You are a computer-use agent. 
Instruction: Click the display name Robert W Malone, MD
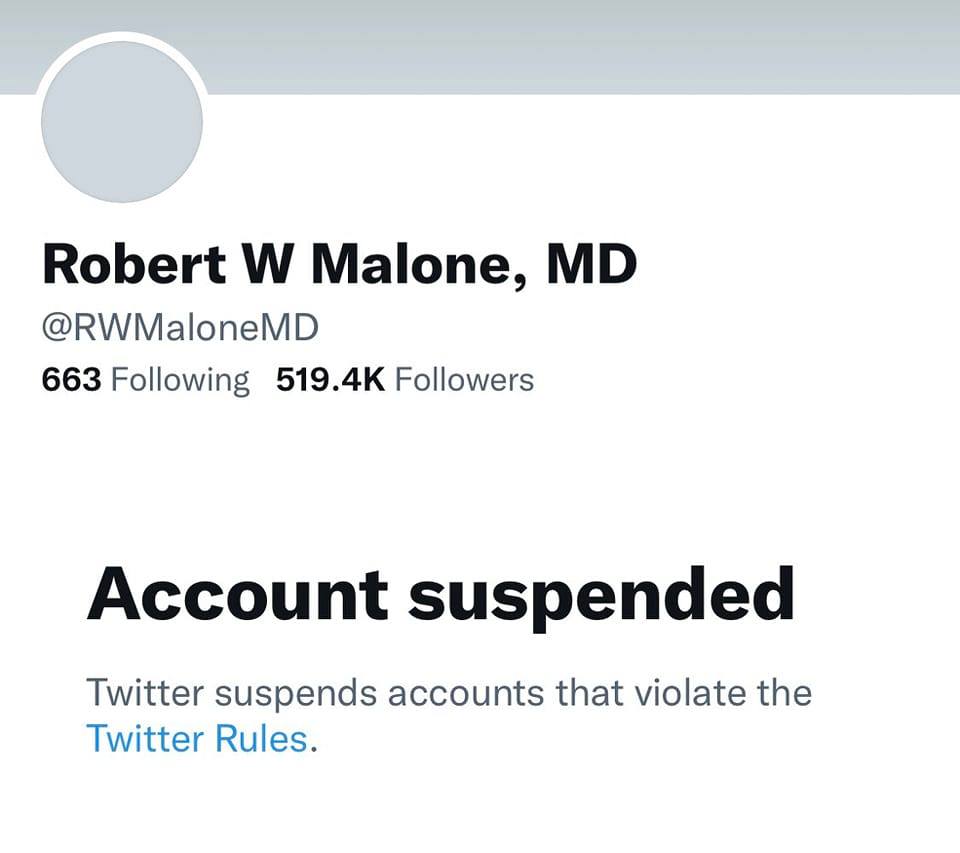[339, 266]
